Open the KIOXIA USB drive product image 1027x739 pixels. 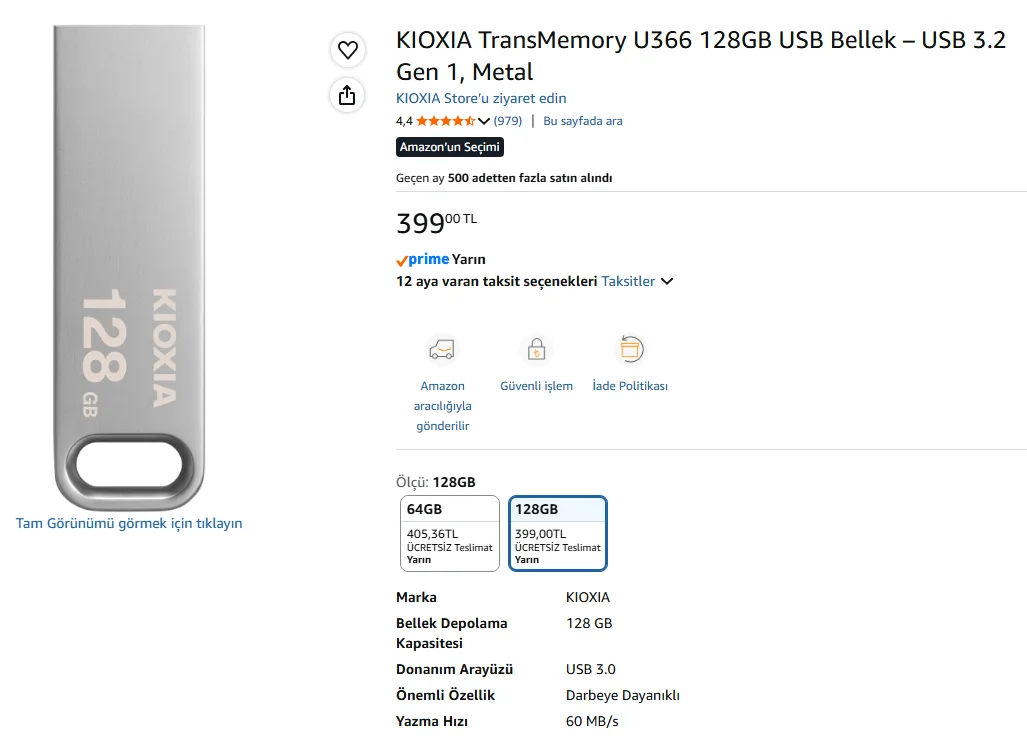[x=129, y=267]
